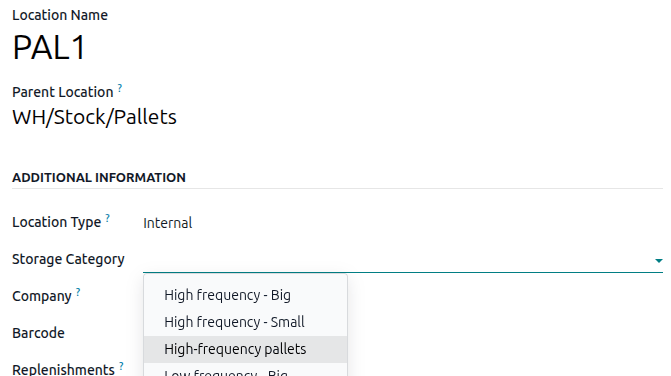
Task: Open the WH/Stock/Pallets parent location field
Action: click(94, 117)
